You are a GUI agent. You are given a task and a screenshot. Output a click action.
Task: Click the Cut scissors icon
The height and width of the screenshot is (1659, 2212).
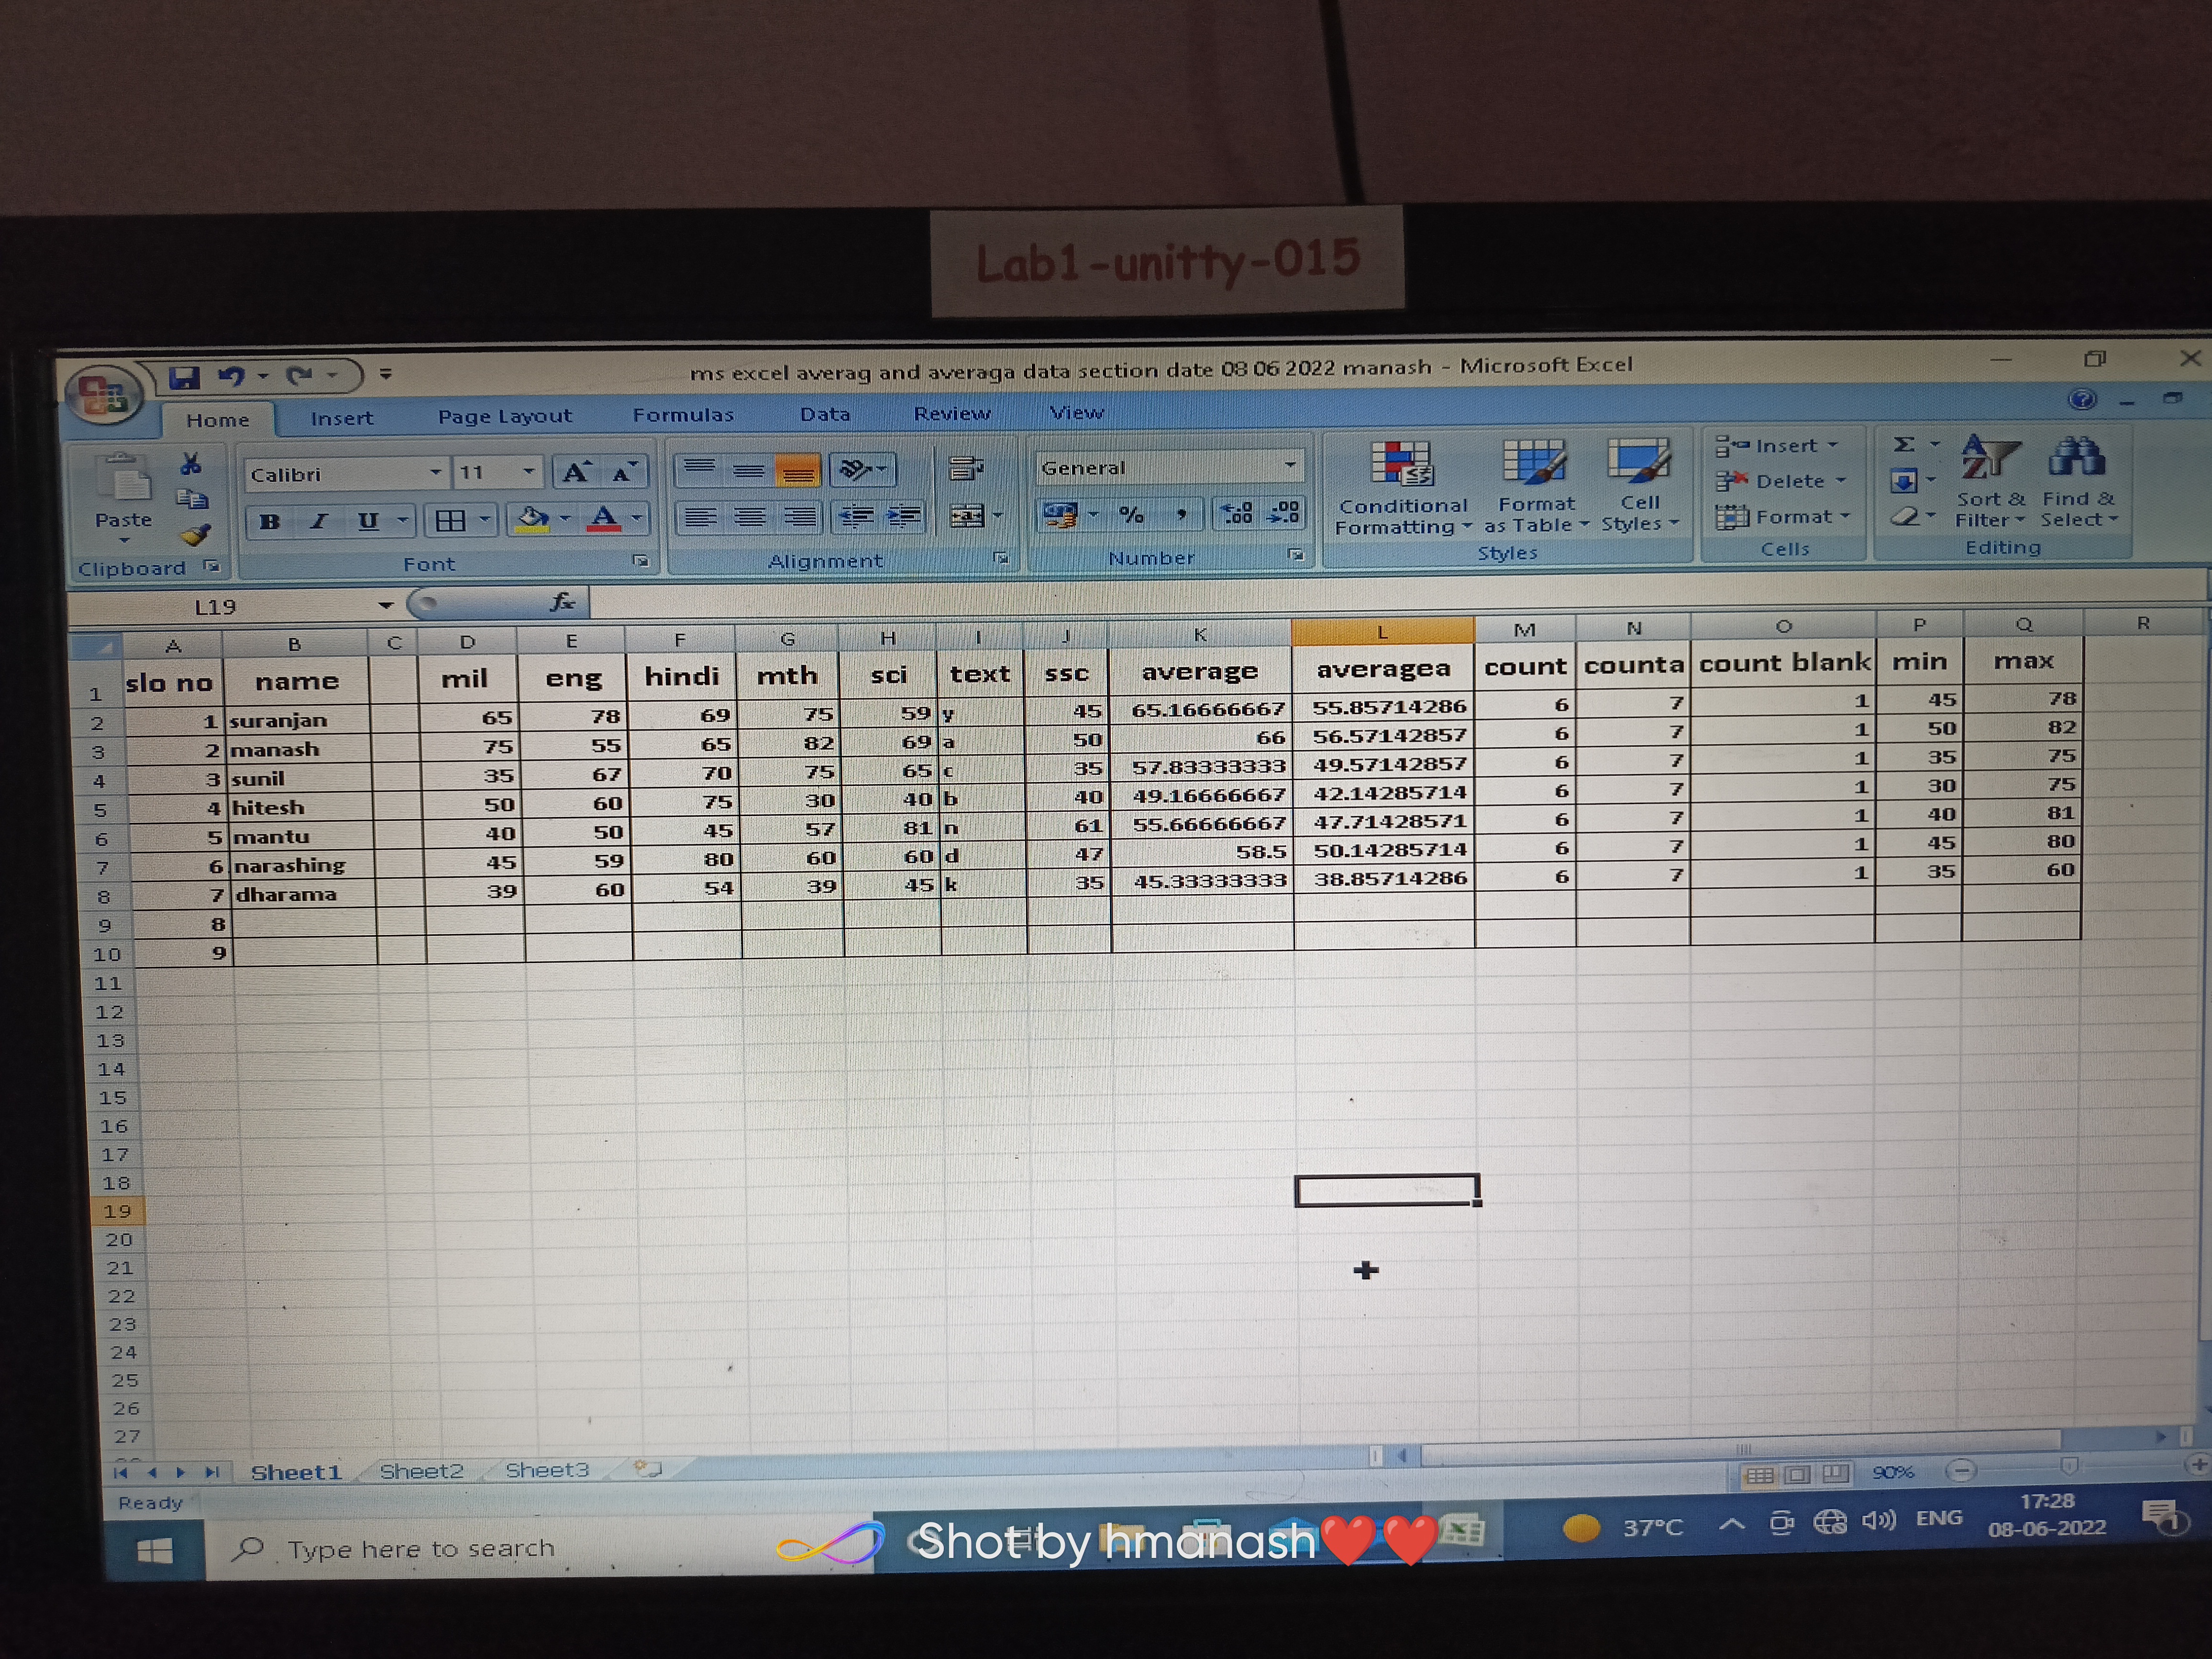[190, 464]
